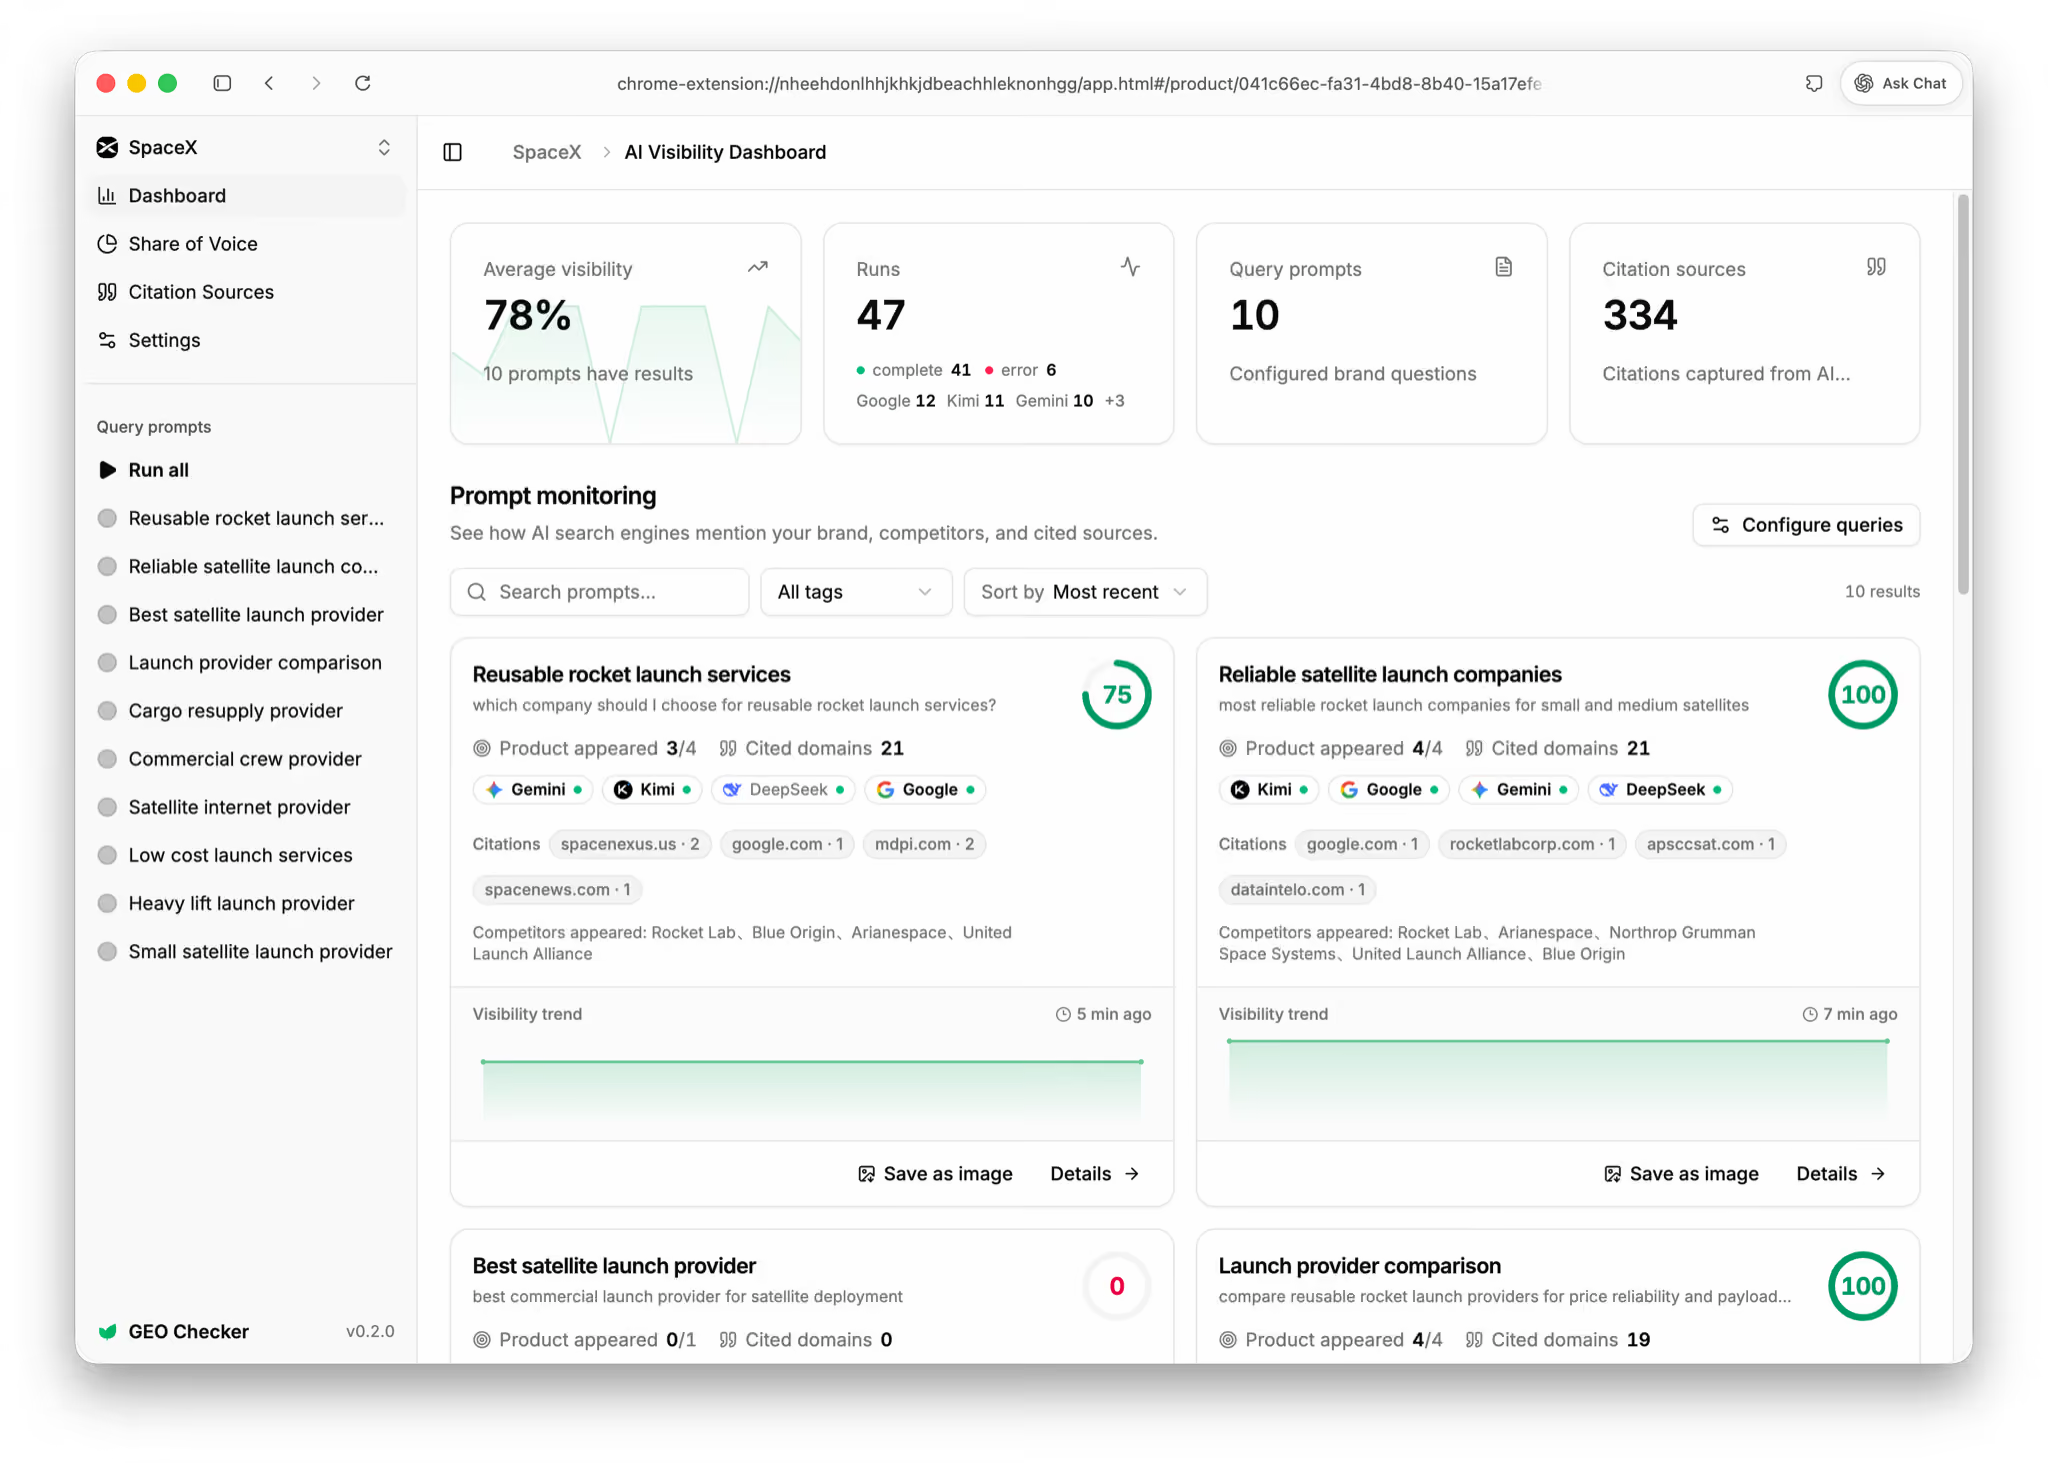2048x1463 pixels.
Task: Click the chat bubble icon beside Ask Chat
Action: pyautogui.click(x=1813, y=83)
